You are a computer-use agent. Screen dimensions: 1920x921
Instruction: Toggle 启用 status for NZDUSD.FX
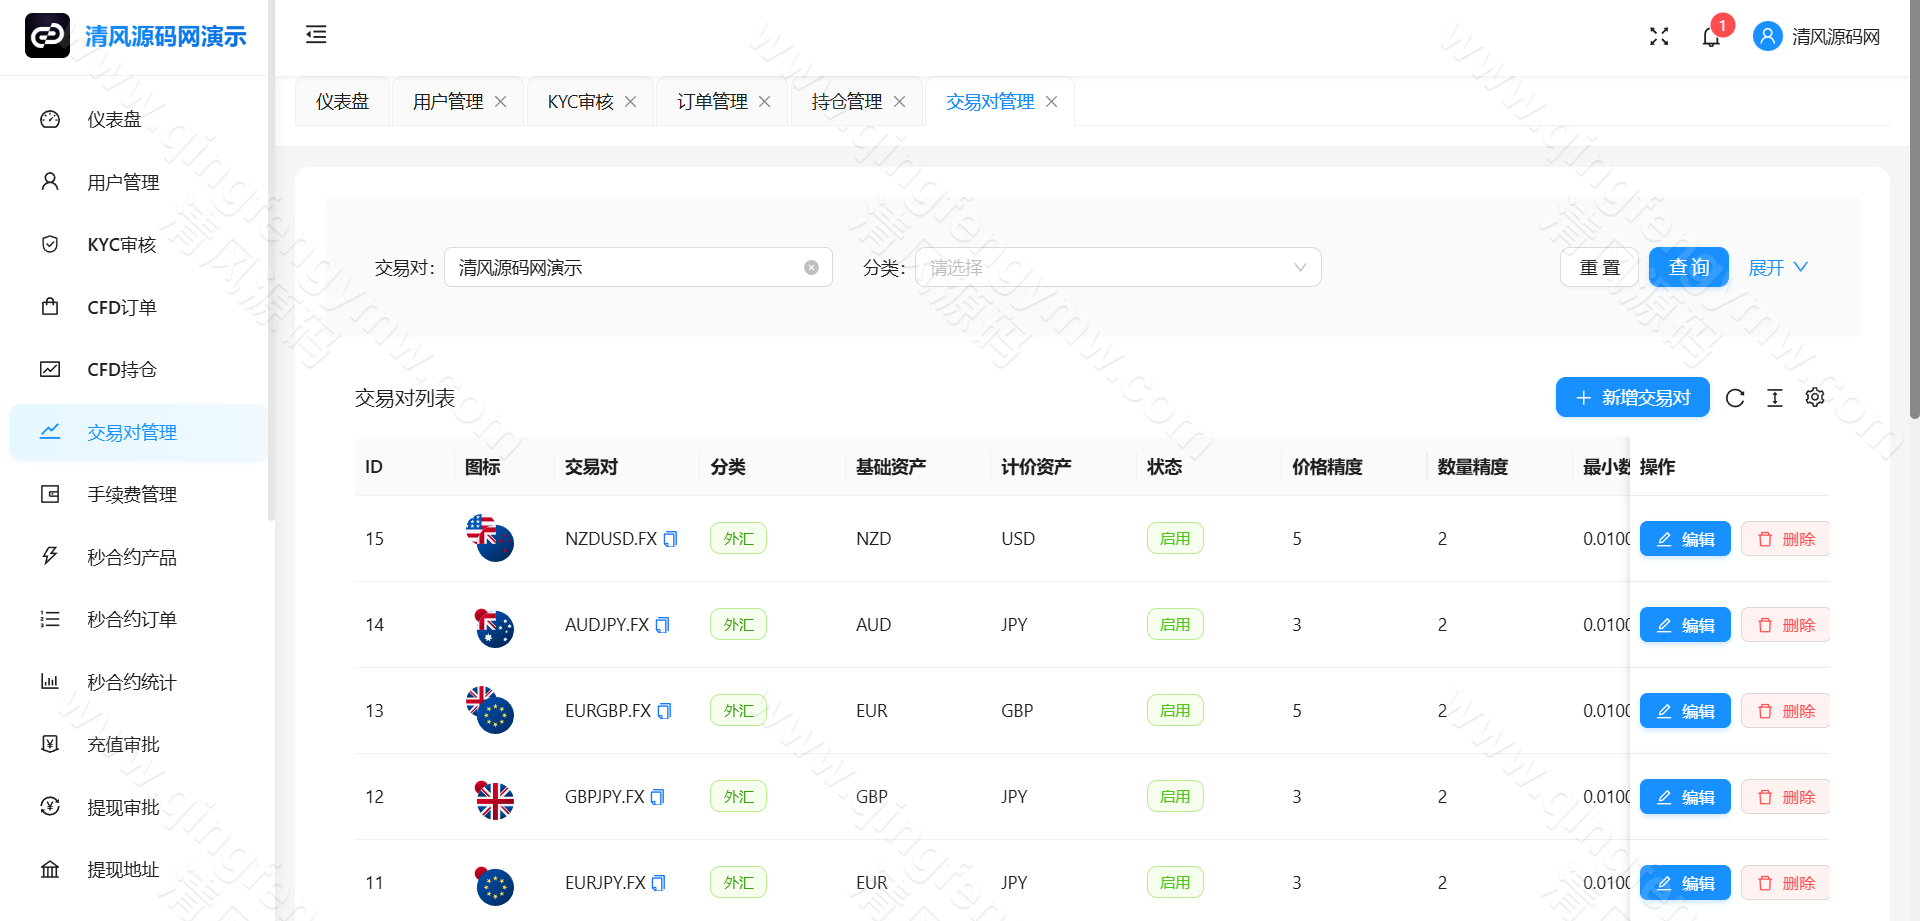1175,538
